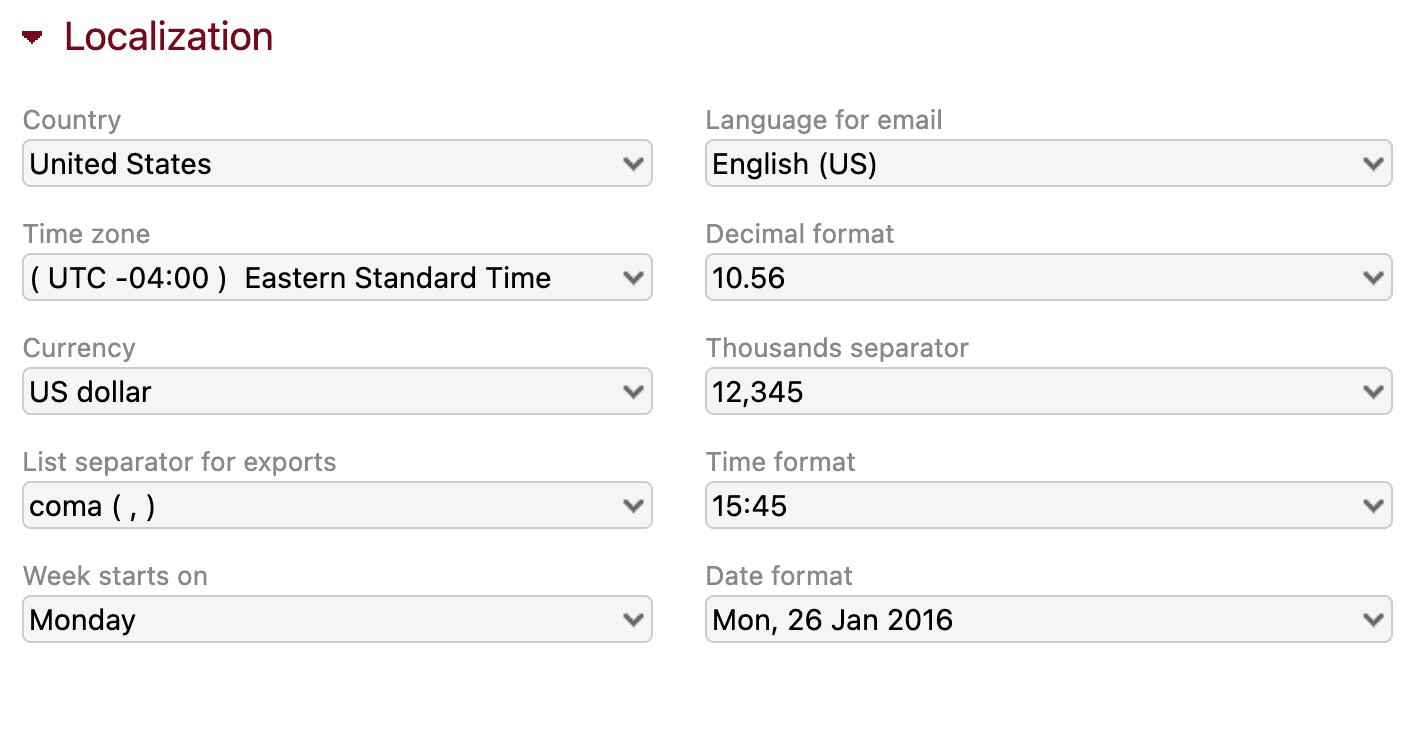The height and width of the screenshot is (730, 1420).
Task: Open the Time zone dropdown
Action: [x=337, y=277]
